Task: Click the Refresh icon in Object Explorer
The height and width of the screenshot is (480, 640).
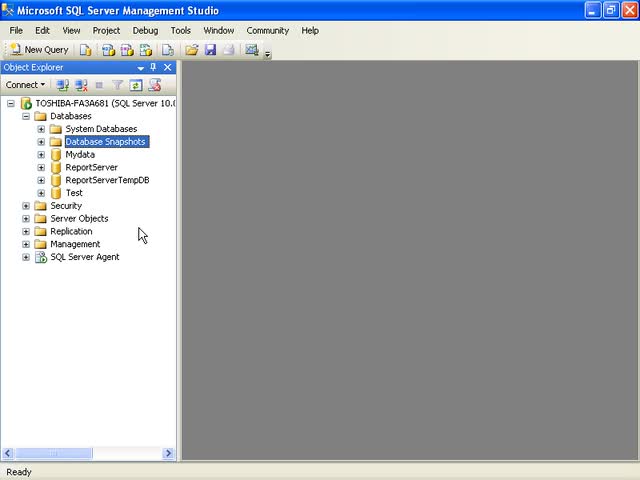Action: pyautogui.click(x=136, y=85)
